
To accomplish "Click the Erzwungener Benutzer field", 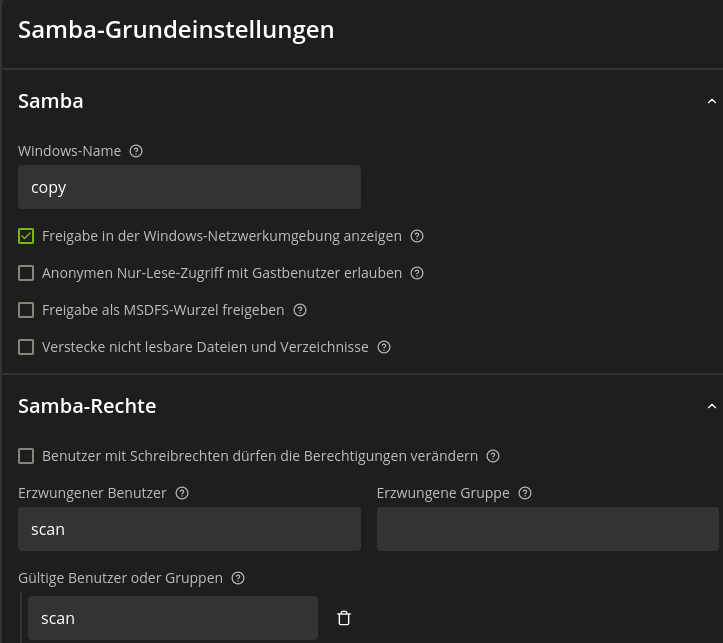I will [189, 529].
